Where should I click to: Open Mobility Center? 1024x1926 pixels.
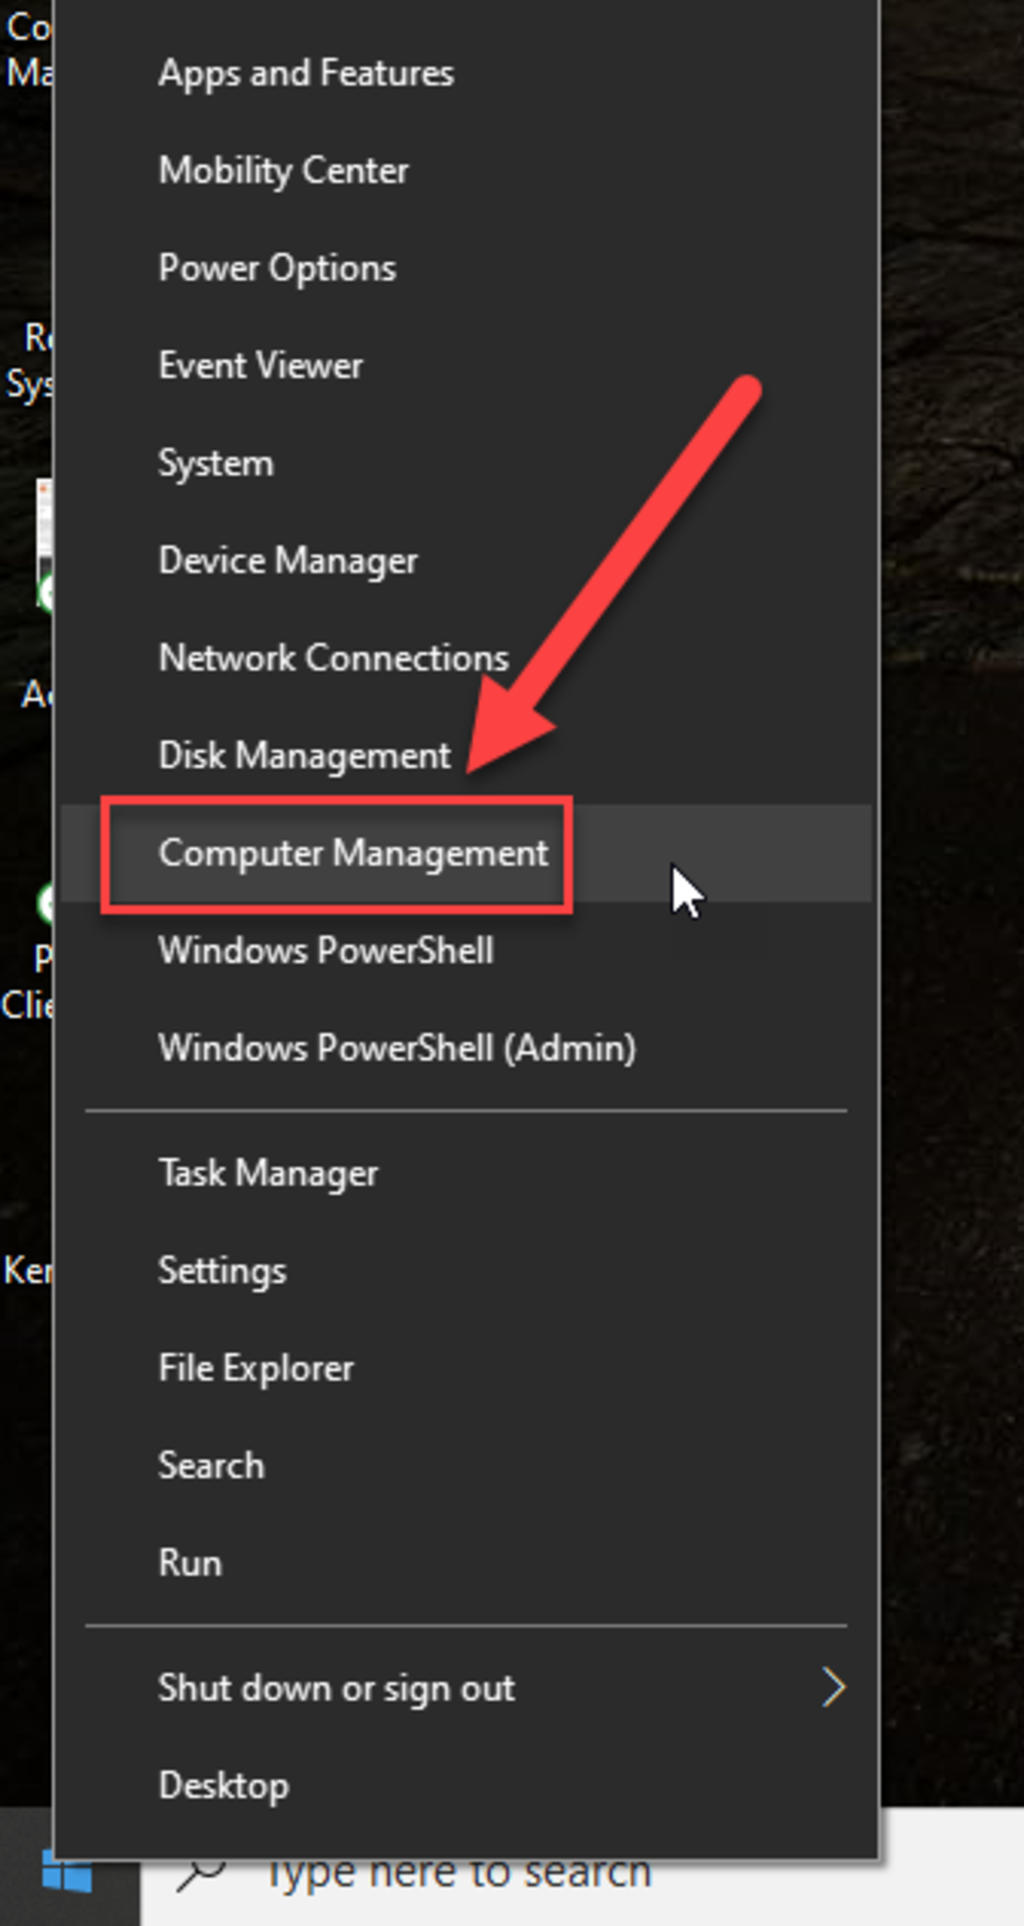pos(283,170)
